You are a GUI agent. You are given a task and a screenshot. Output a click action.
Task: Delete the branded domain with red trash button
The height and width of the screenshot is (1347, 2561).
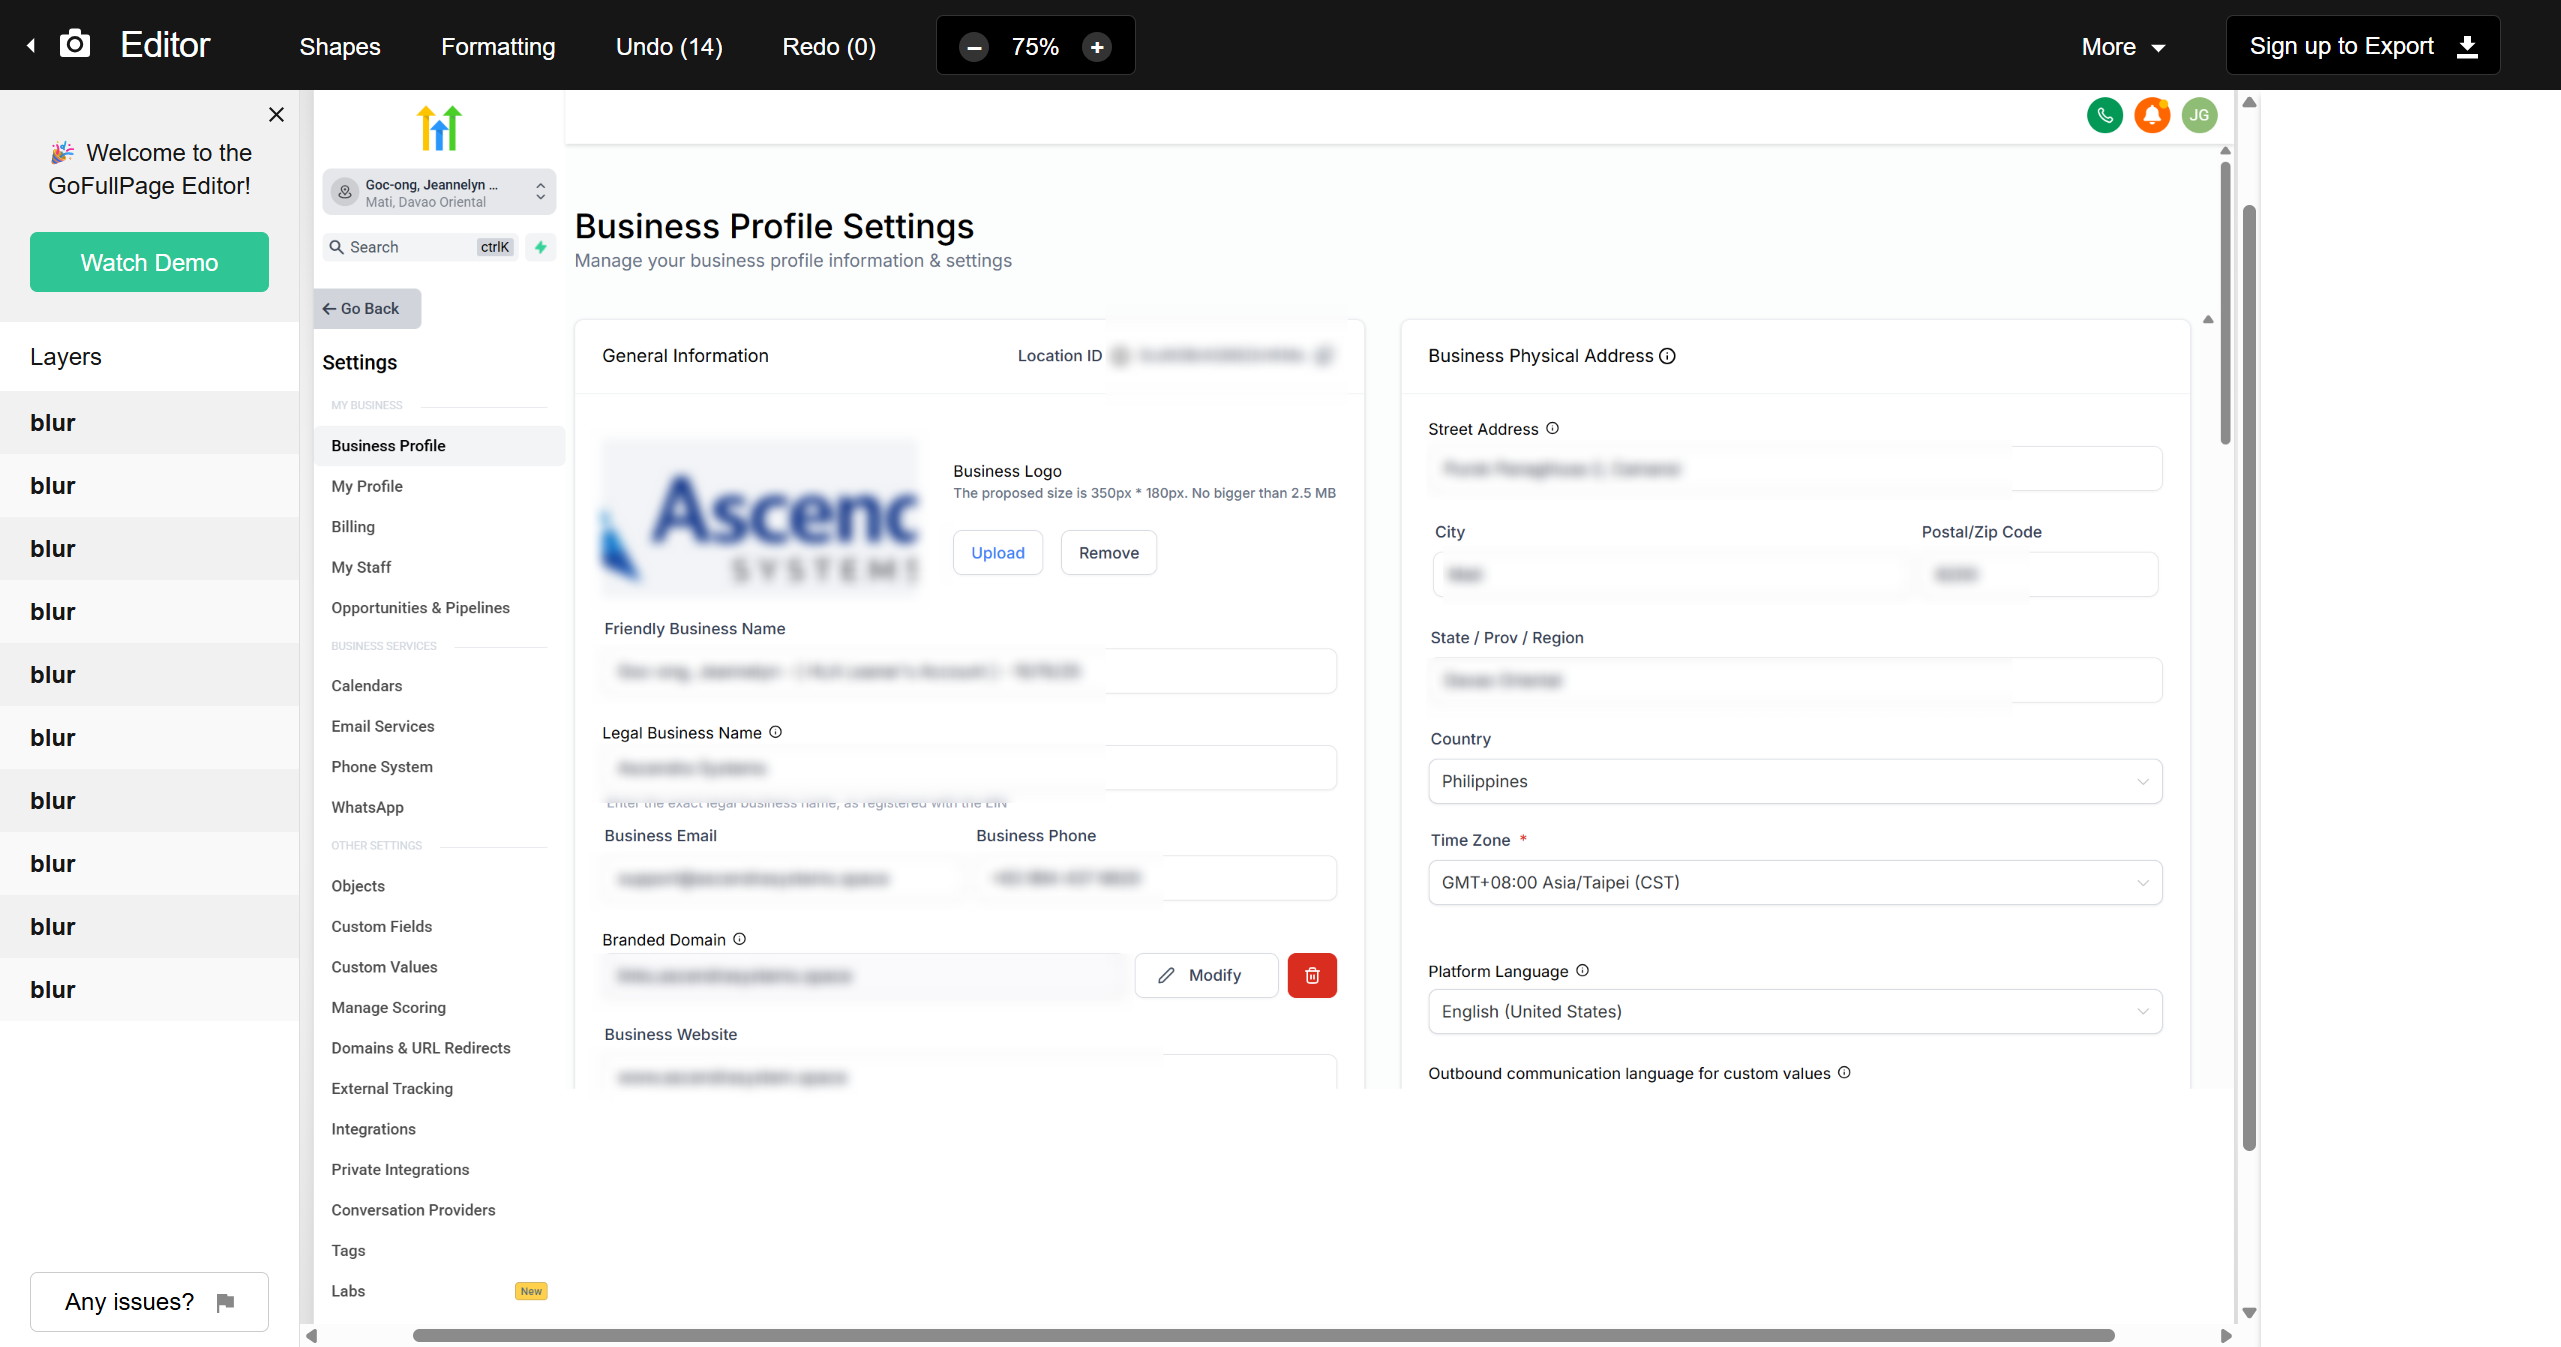point(1312,975)
